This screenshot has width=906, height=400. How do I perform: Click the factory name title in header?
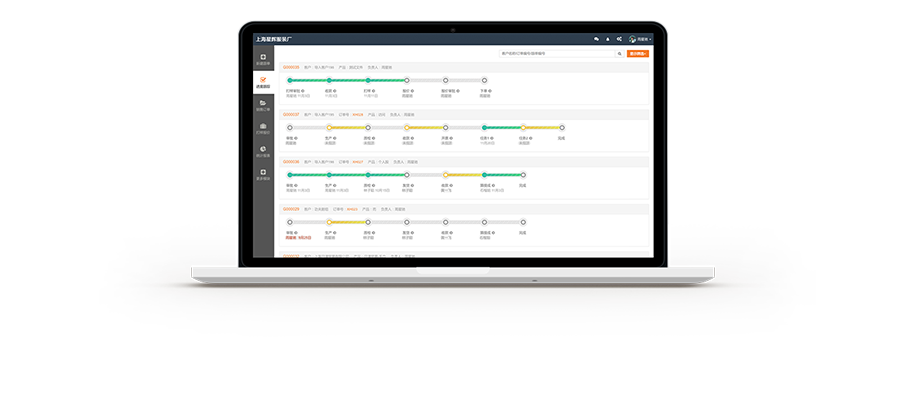(274, 39)
